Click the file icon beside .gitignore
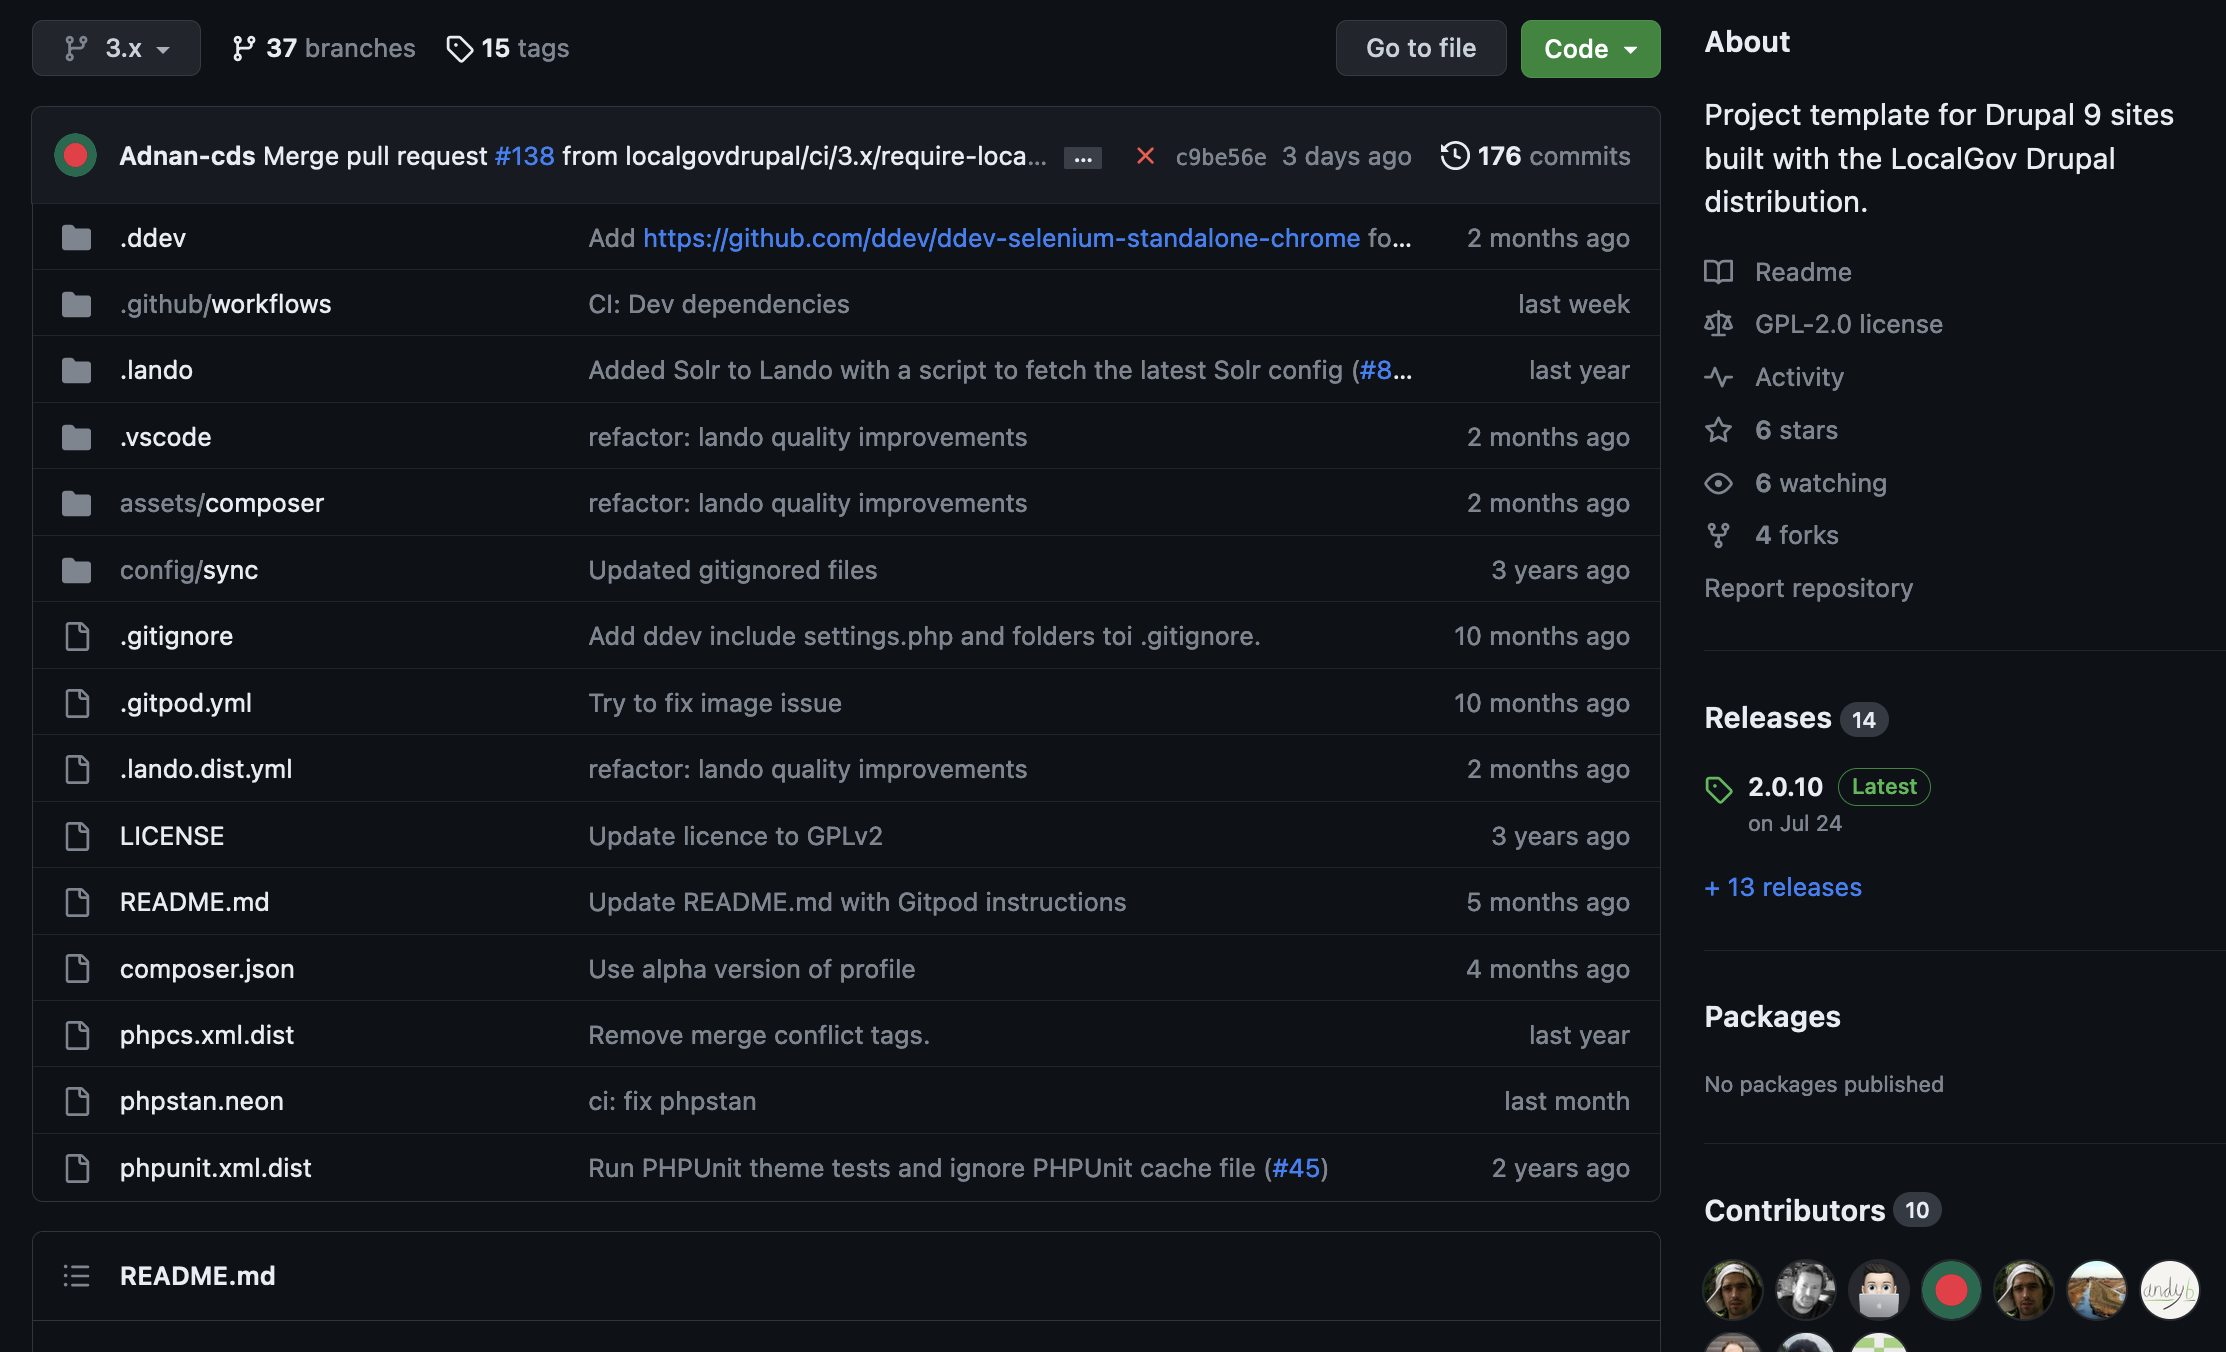 [77, 636]
